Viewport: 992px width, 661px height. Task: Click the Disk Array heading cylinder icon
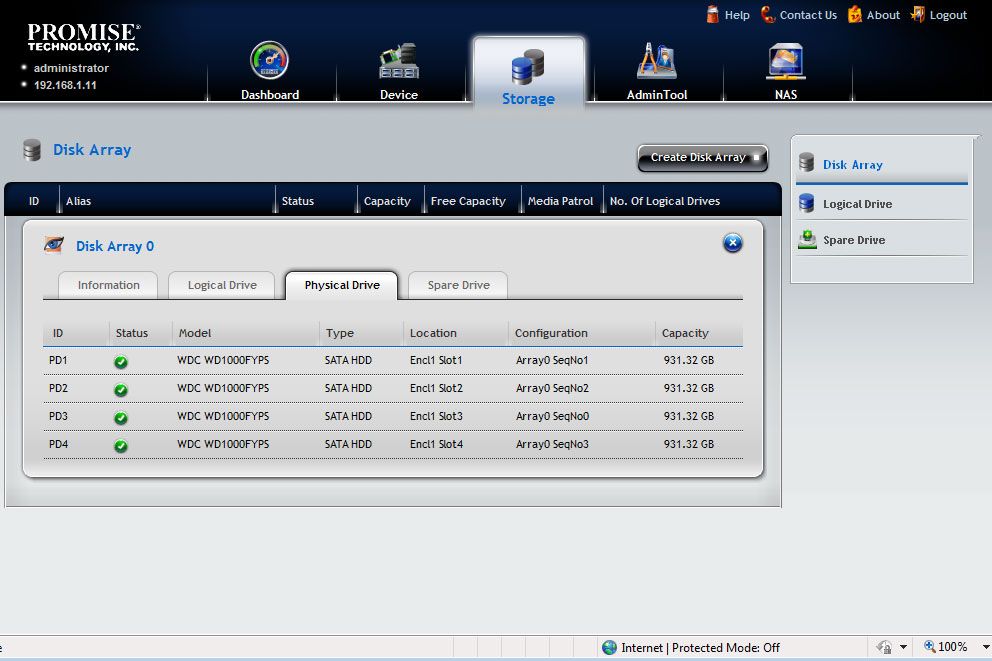(x=32, y=150)
